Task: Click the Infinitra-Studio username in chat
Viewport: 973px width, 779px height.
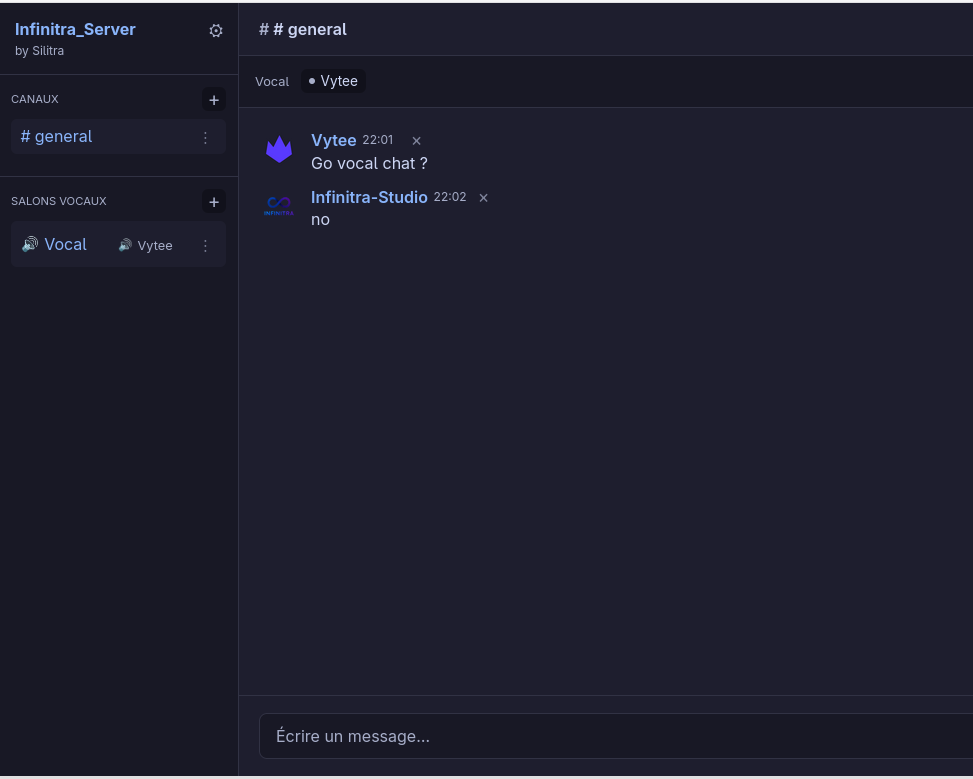Action: pos(369,197)
